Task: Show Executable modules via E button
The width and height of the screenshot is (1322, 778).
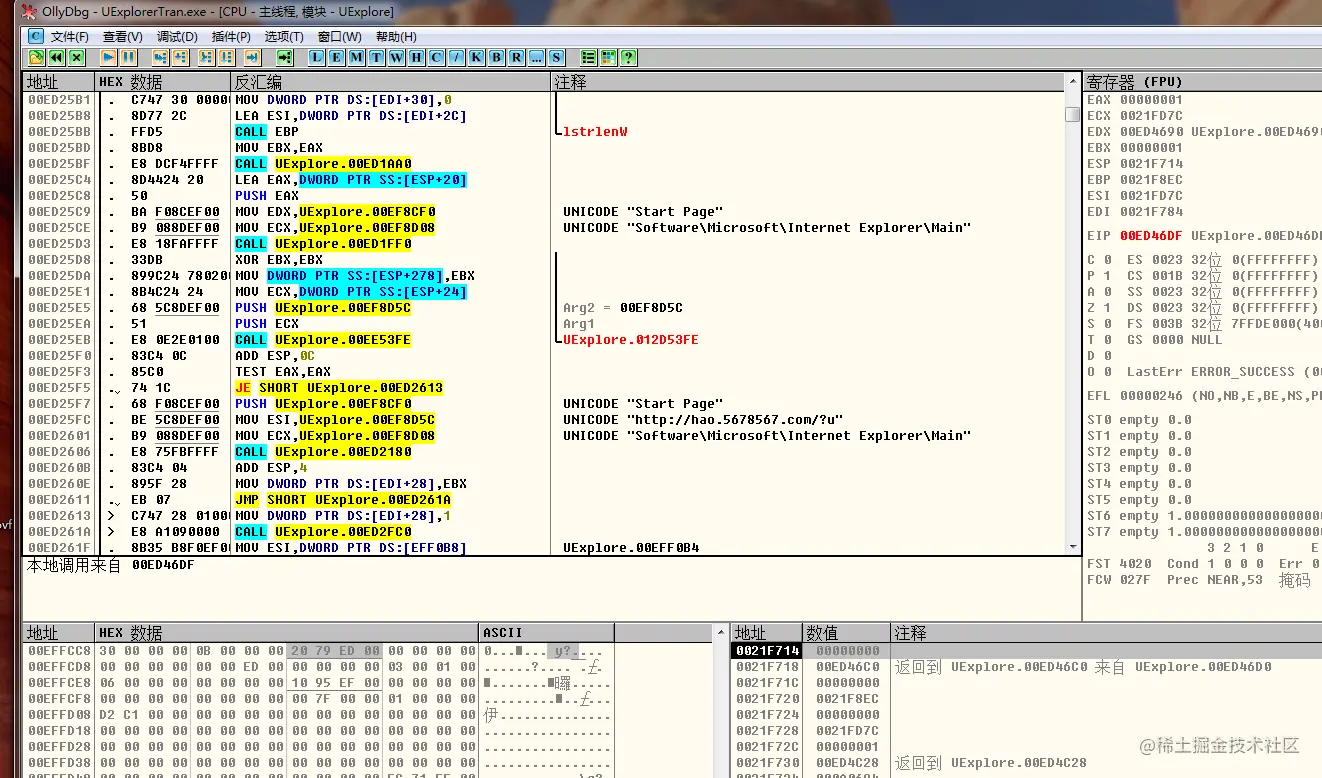Action: click(336, 57)
